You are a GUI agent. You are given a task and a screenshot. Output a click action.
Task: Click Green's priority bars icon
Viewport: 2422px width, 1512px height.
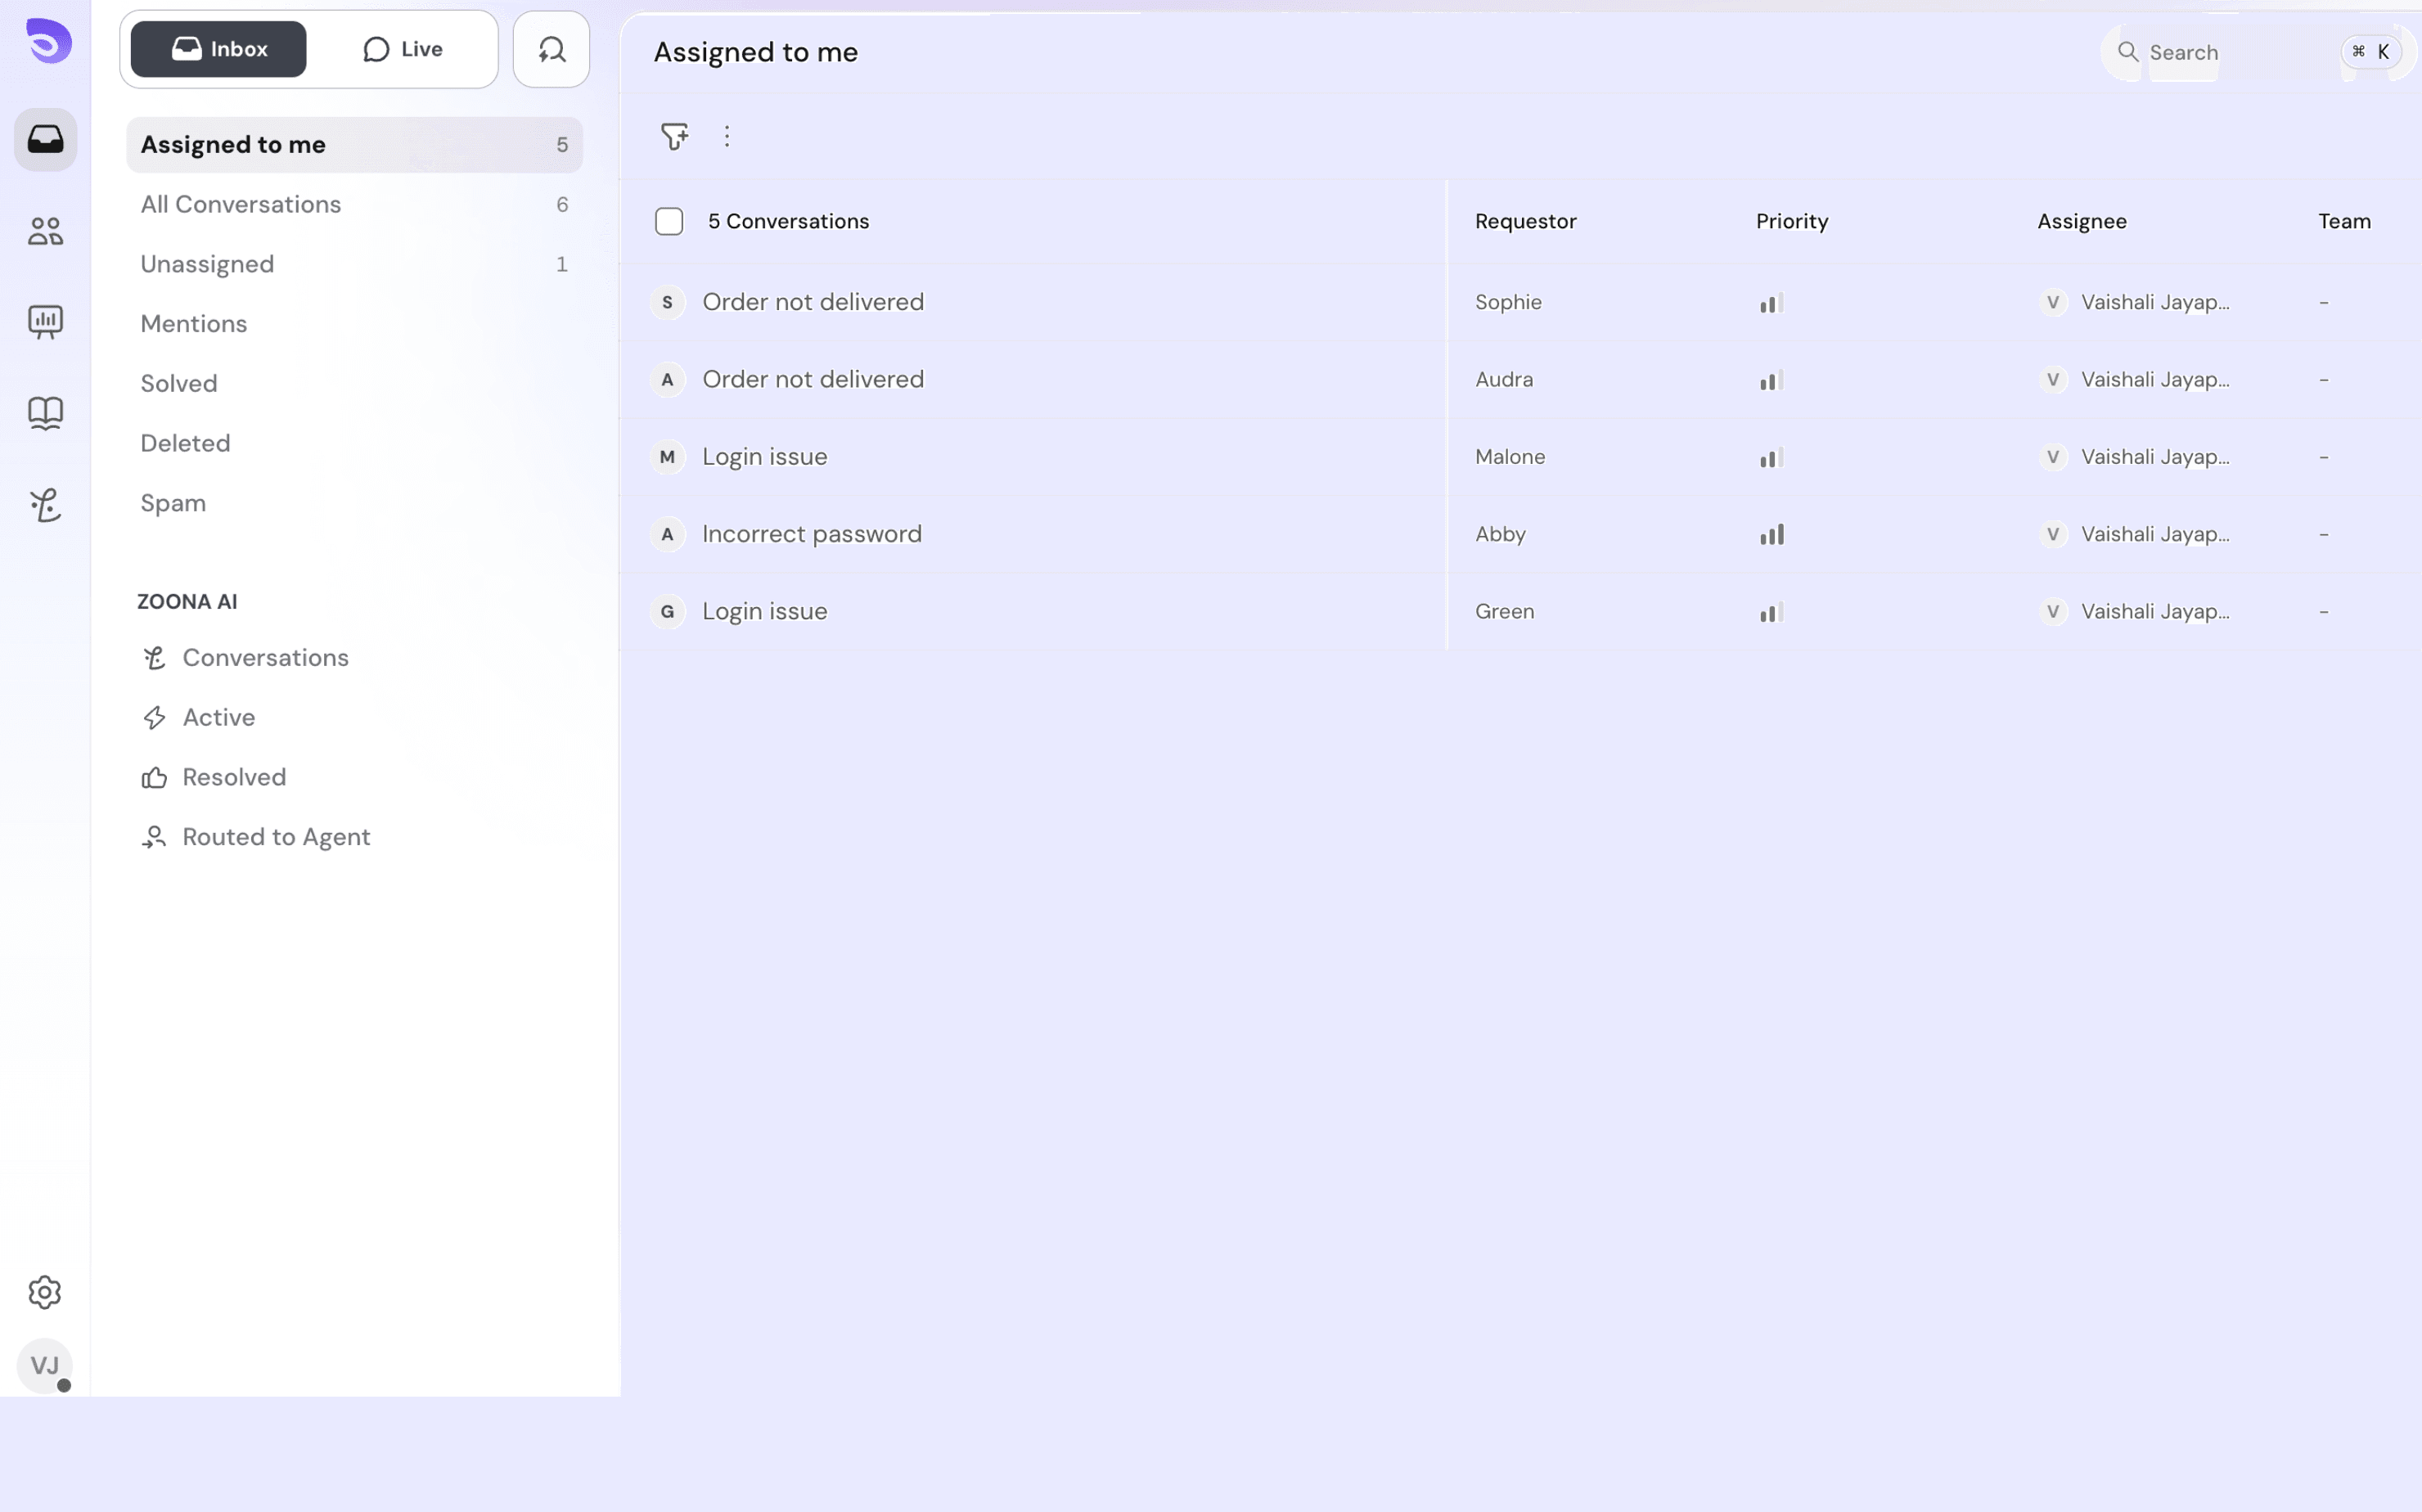click(1771, 612)
